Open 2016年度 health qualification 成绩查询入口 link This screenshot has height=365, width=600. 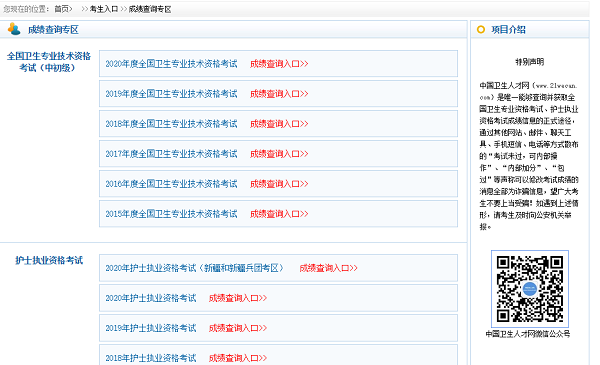[x=279, y=184]
